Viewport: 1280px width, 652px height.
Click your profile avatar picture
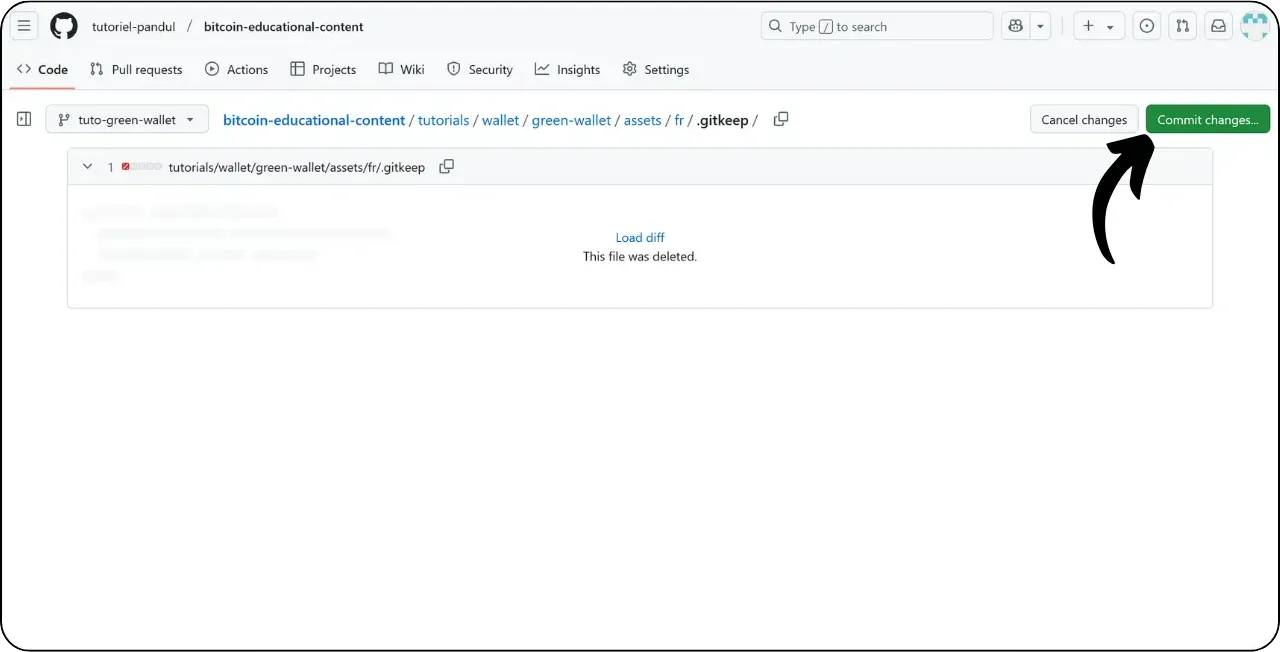click(x=1254, y=25)
